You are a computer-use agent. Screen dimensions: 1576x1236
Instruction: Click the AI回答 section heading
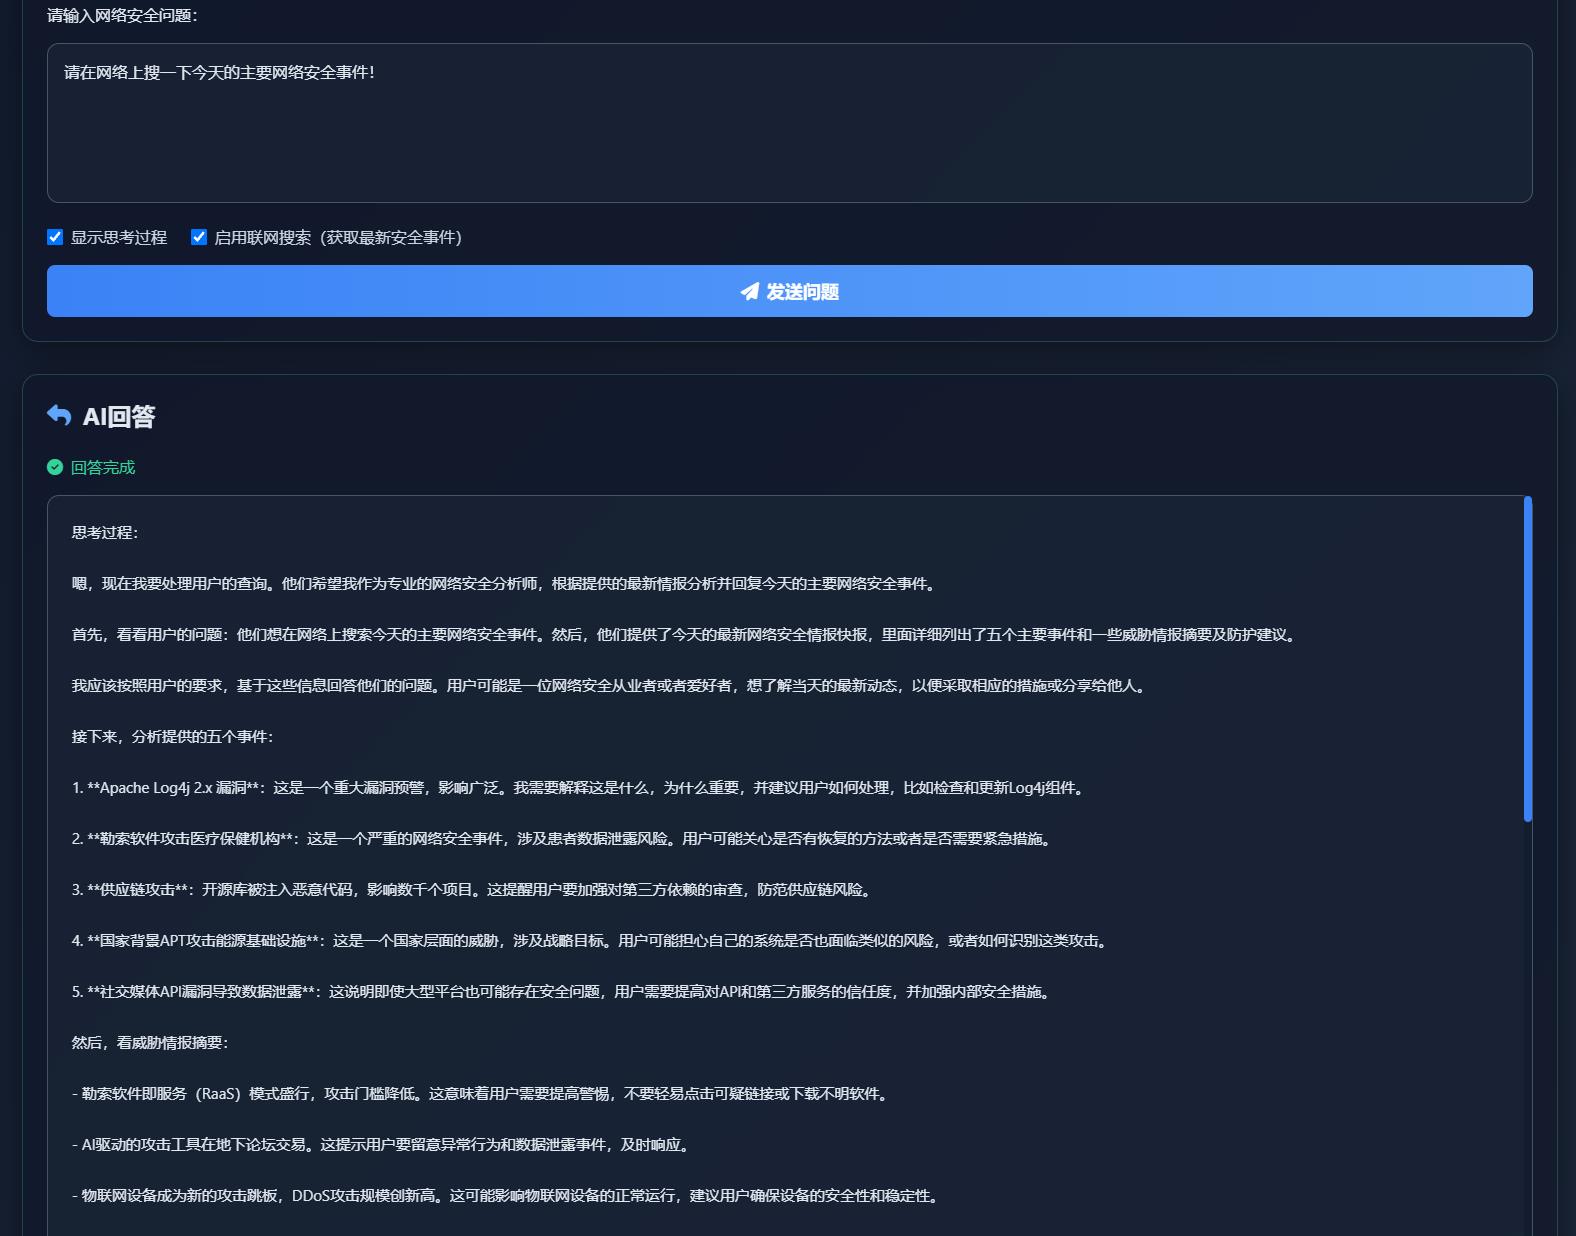pos(118,416)
